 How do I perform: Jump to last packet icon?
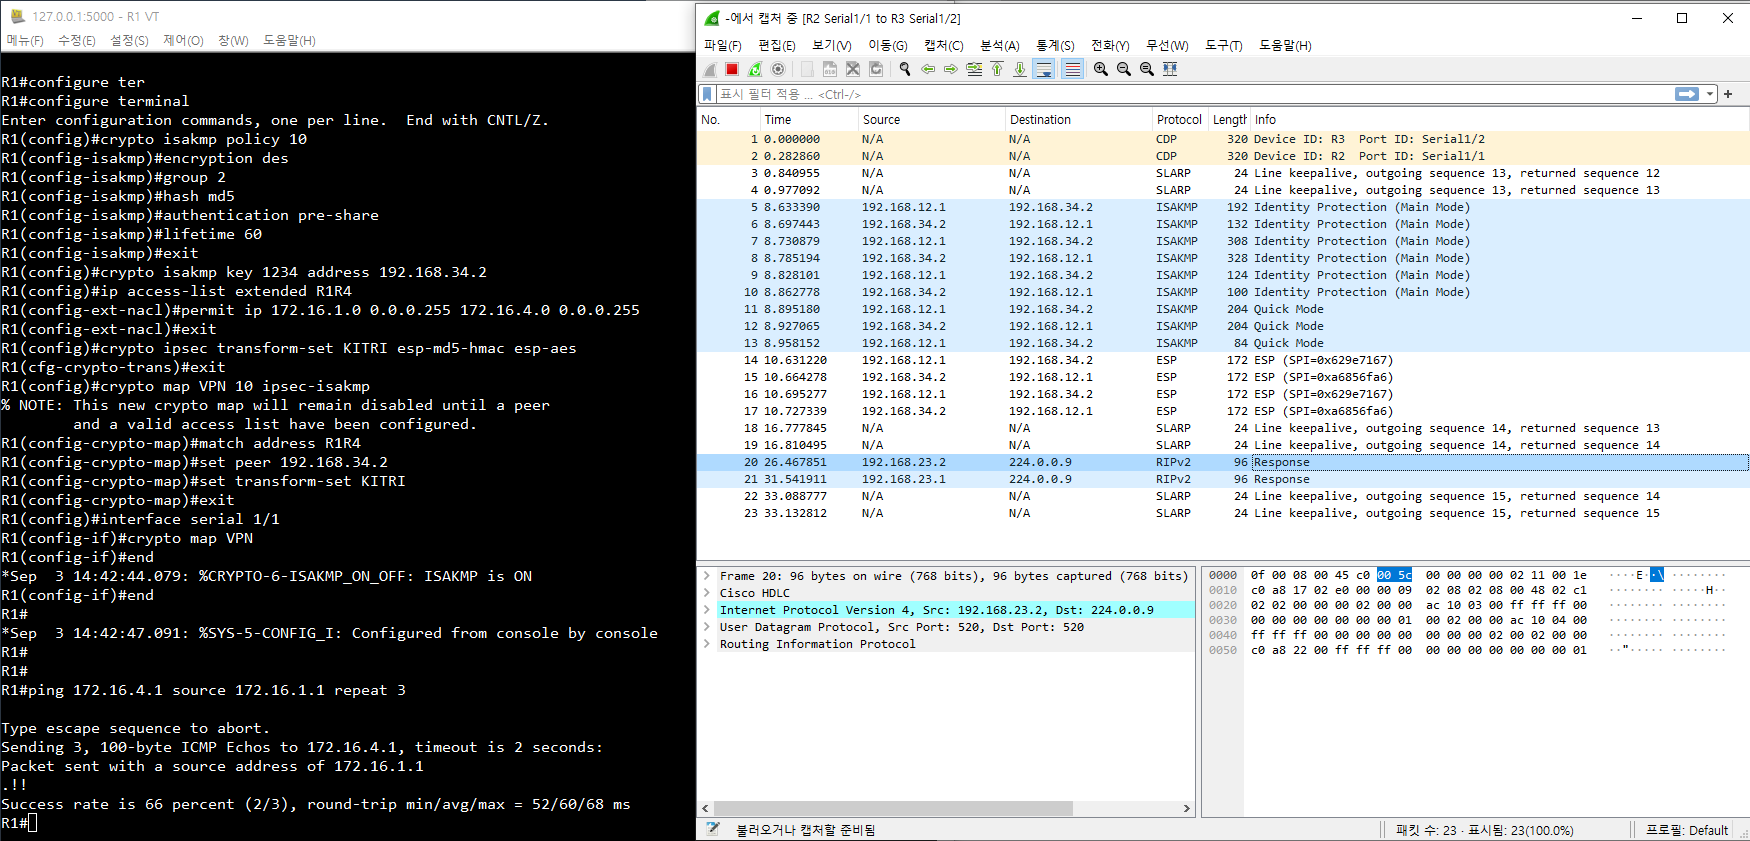point(1020,69)
